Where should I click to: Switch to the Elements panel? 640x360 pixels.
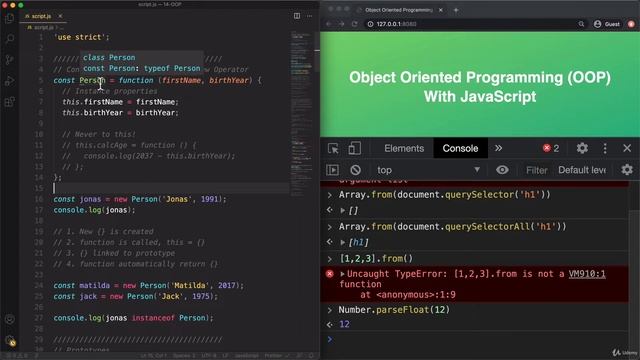click(x=404, y=148)
